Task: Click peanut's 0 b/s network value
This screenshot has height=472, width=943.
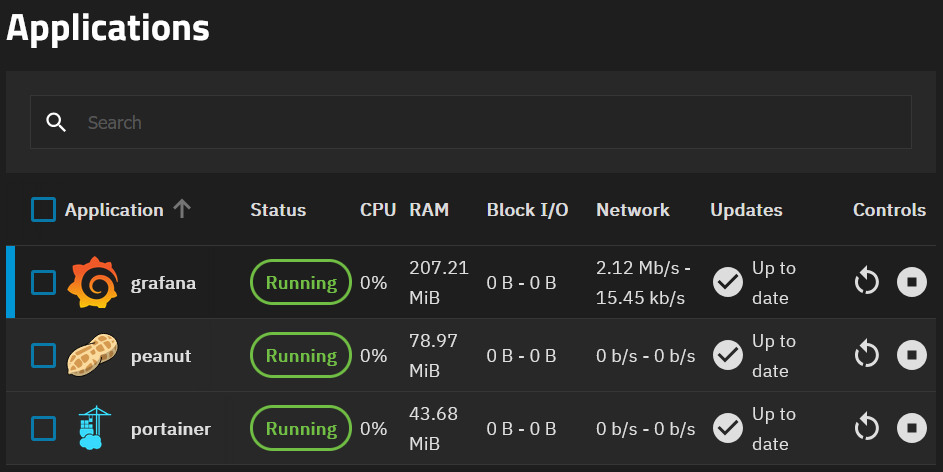Action: coord(645,356)
